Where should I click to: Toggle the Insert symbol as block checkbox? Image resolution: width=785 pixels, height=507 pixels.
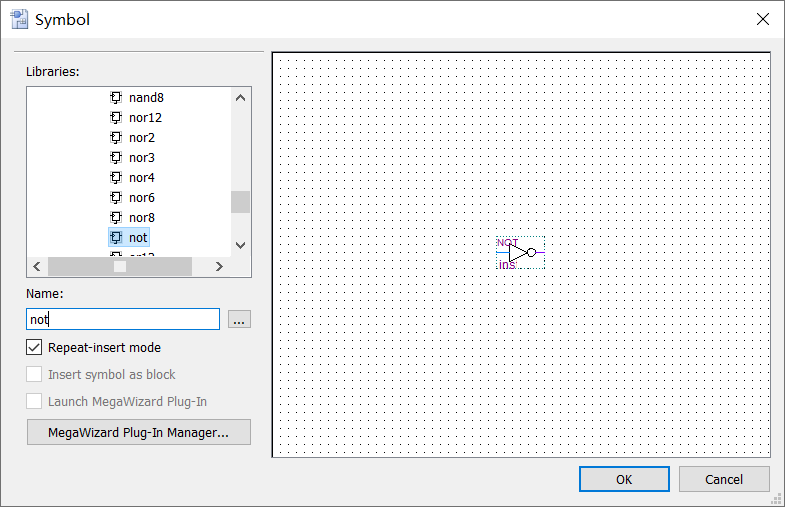(x=34, y=374)
